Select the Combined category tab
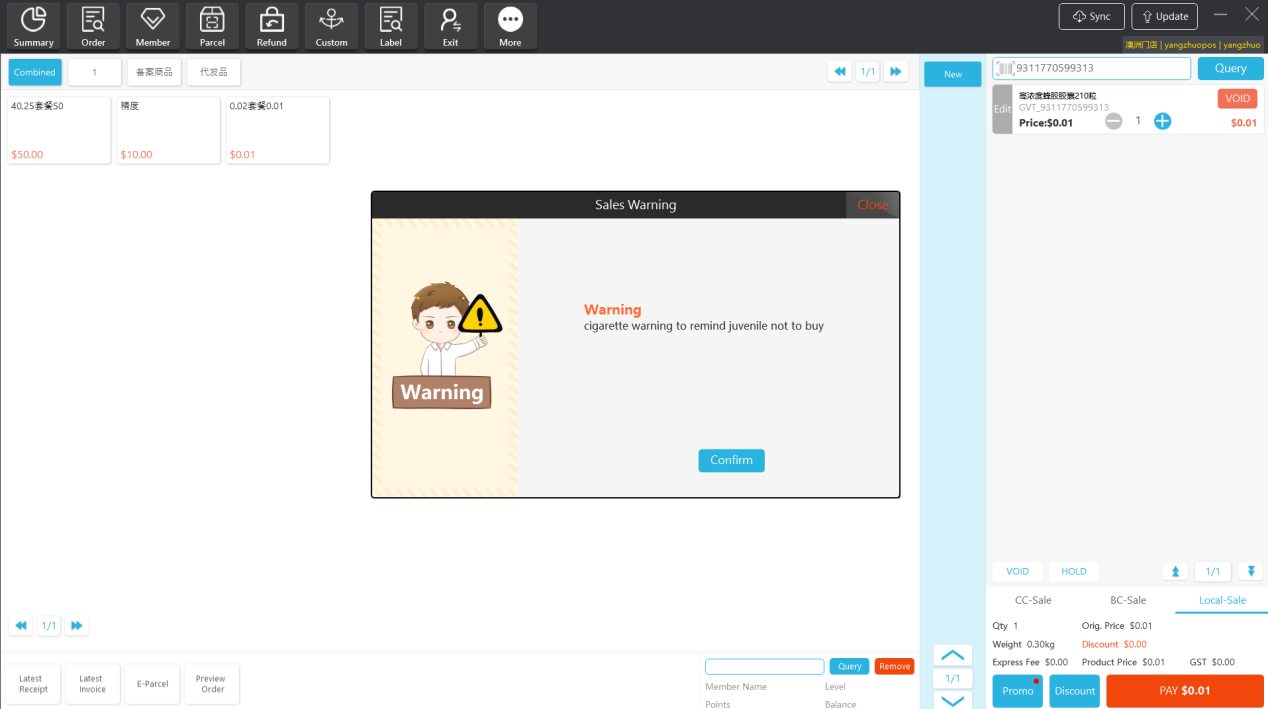Image resolution: width=1268 pixels, height=709 pixels. [x=35, y=72]
